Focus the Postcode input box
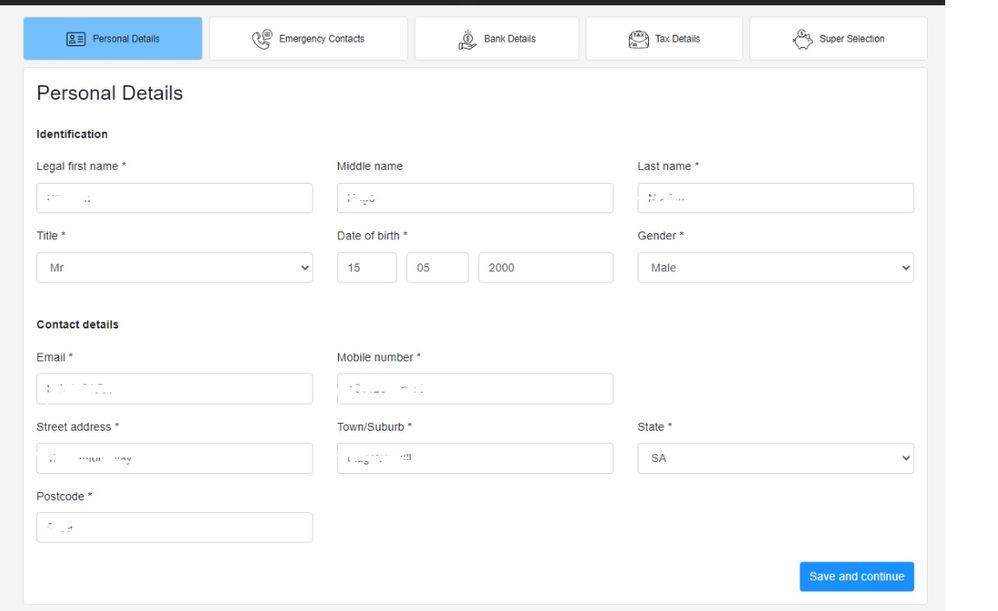The image size is (998, 611). click(174, 527)
